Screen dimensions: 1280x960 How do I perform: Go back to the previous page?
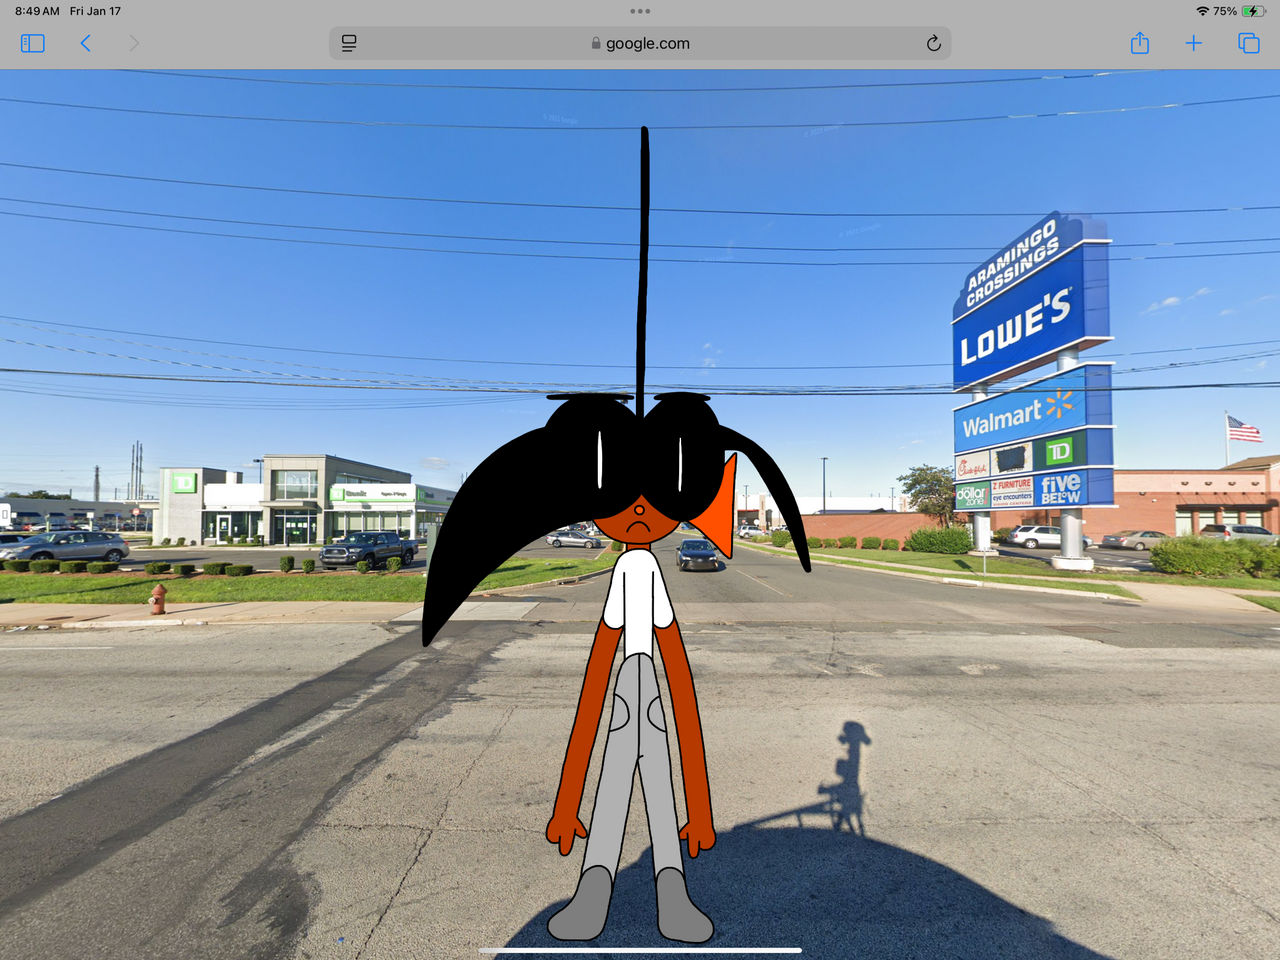(86, 43)
